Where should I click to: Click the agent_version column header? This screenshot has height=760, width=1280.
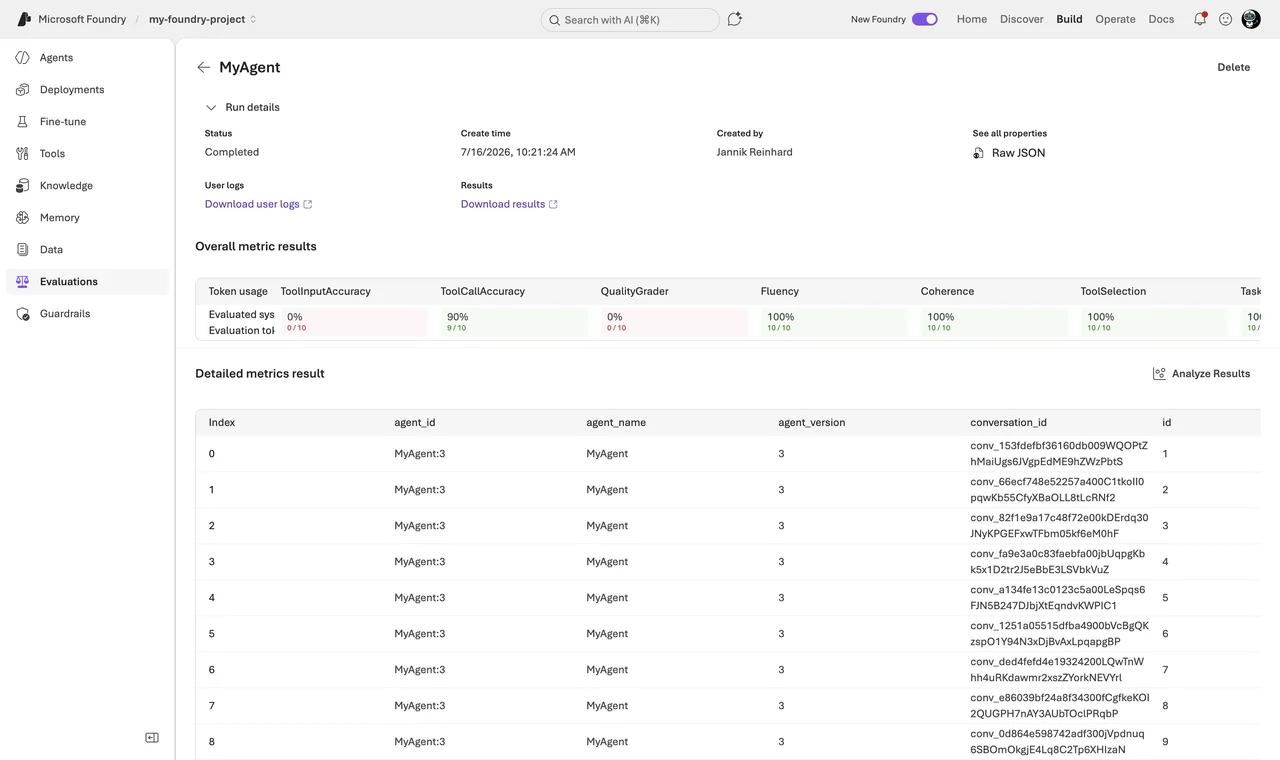click(x=812, y=423)
